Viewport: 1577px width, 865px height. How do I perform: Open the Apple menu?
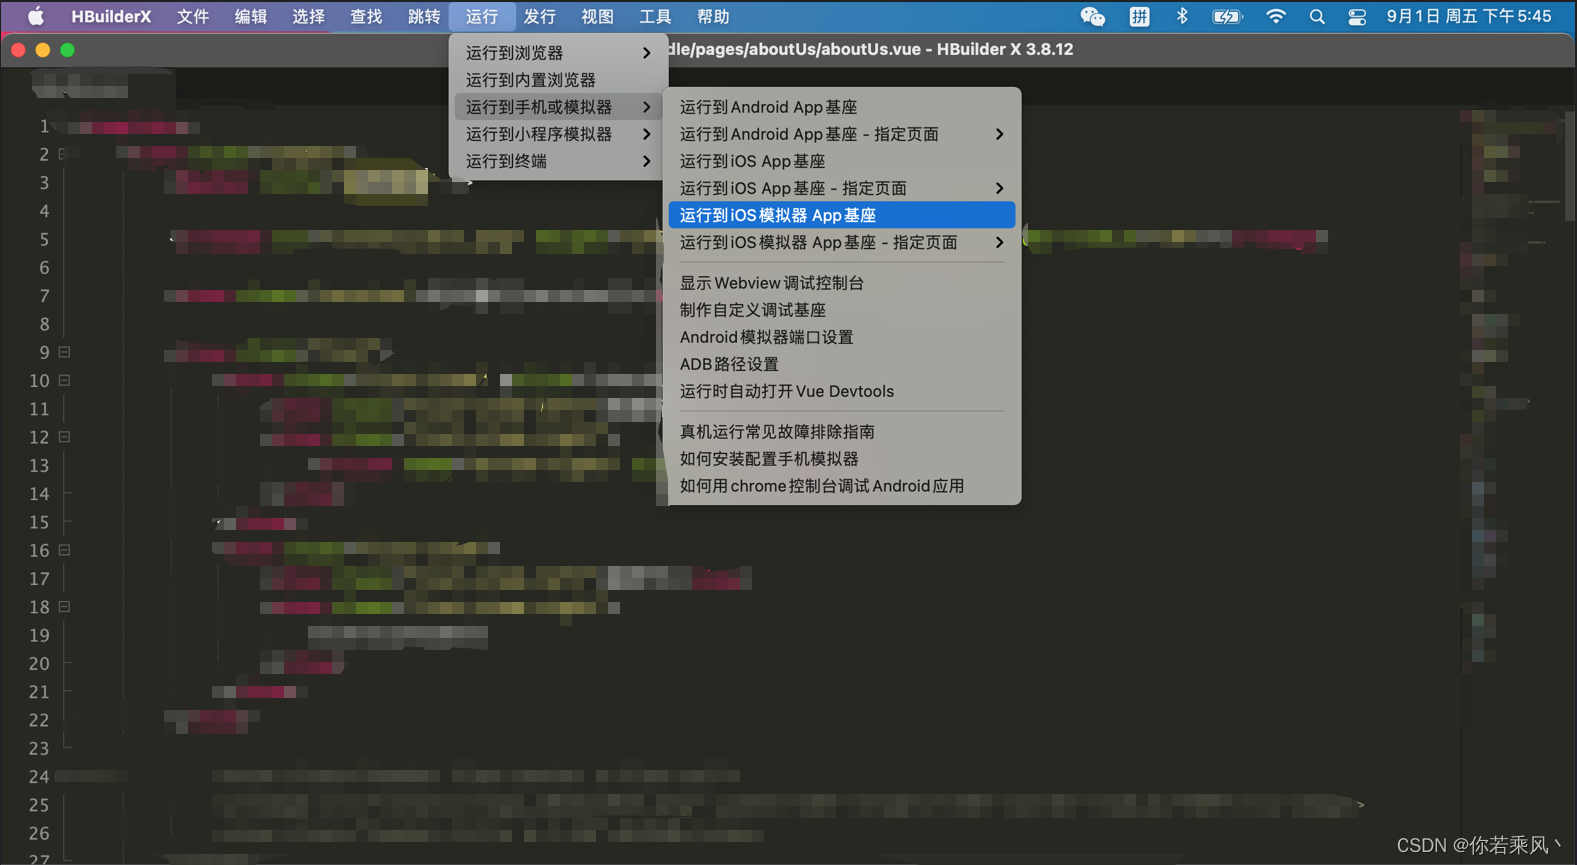pos(35,16)
